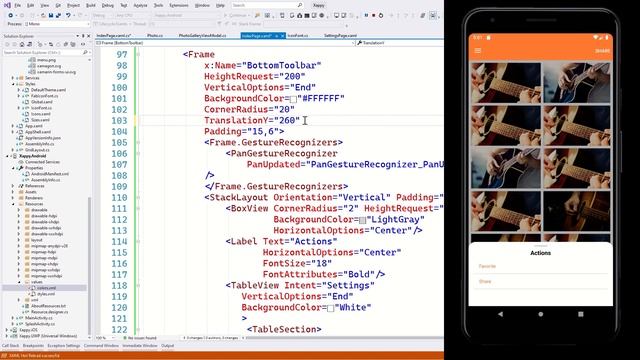The image size is (640, 360).
Task: Collapse the Resources folder
Action: click(x=13, y=204)
